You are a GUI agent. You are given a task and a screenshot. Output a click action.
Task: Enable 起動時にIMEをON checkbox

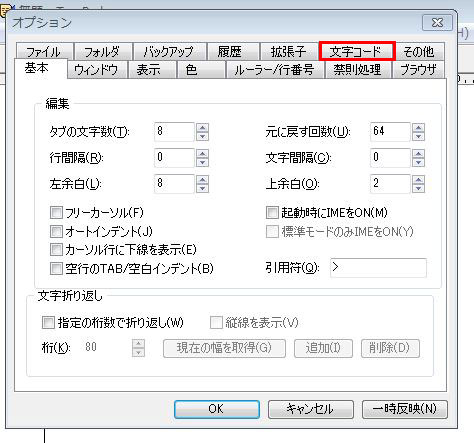coord(272,212)
